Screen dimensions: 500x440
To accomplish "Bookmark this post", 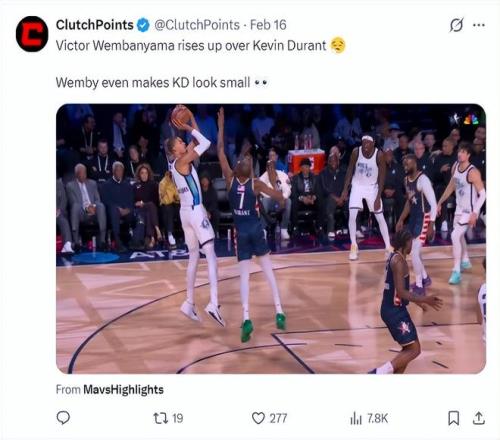I will [454, 418].
